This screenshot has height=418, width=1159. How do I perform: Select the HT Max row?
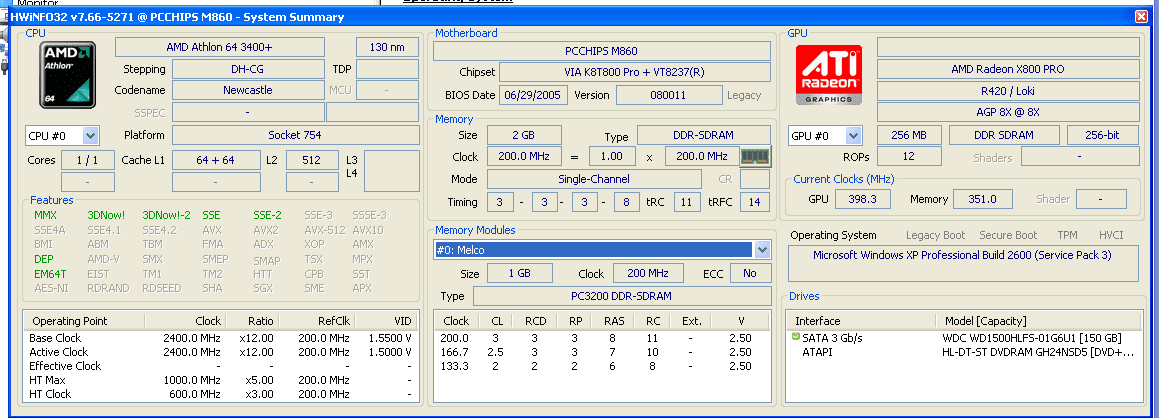pos(221,380)
